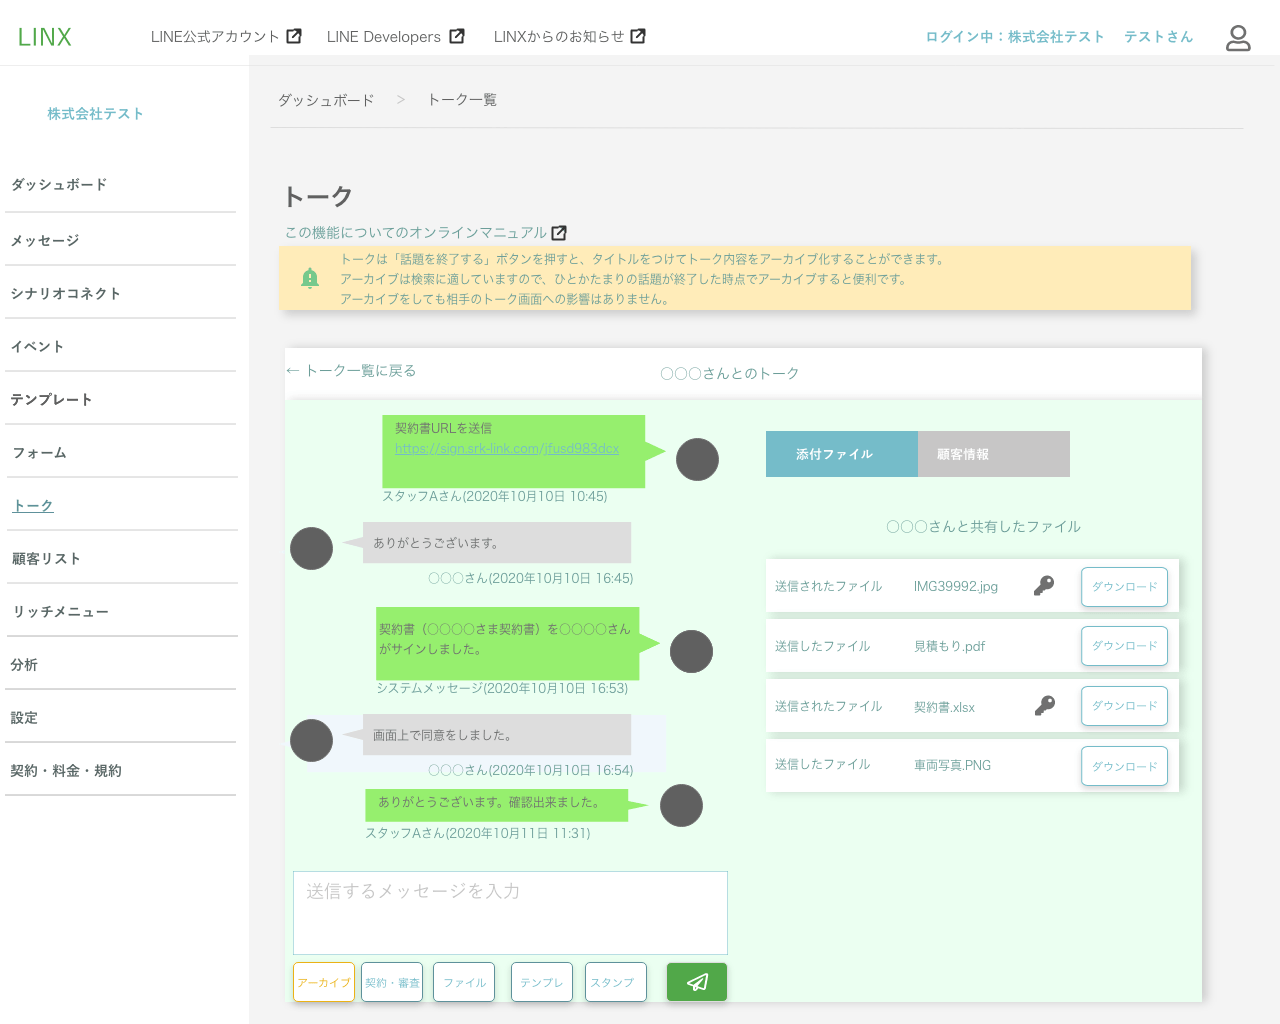Click key icon beside 契約書.xlsx
The width and height of the screenshot is (1280, 1024).
coord(1044,706)
